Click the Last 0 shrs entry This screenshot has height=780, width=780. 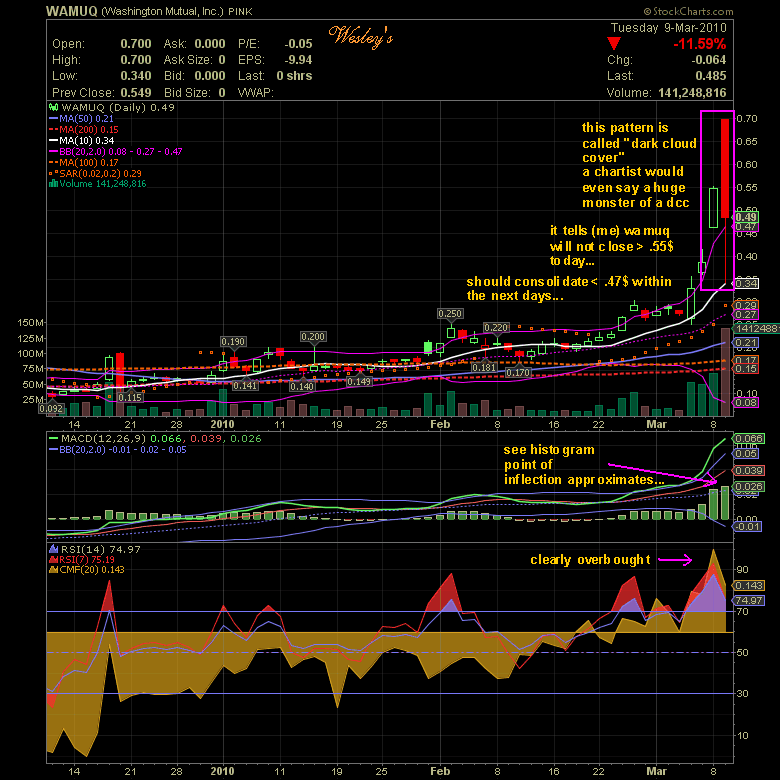click(275, 76)
